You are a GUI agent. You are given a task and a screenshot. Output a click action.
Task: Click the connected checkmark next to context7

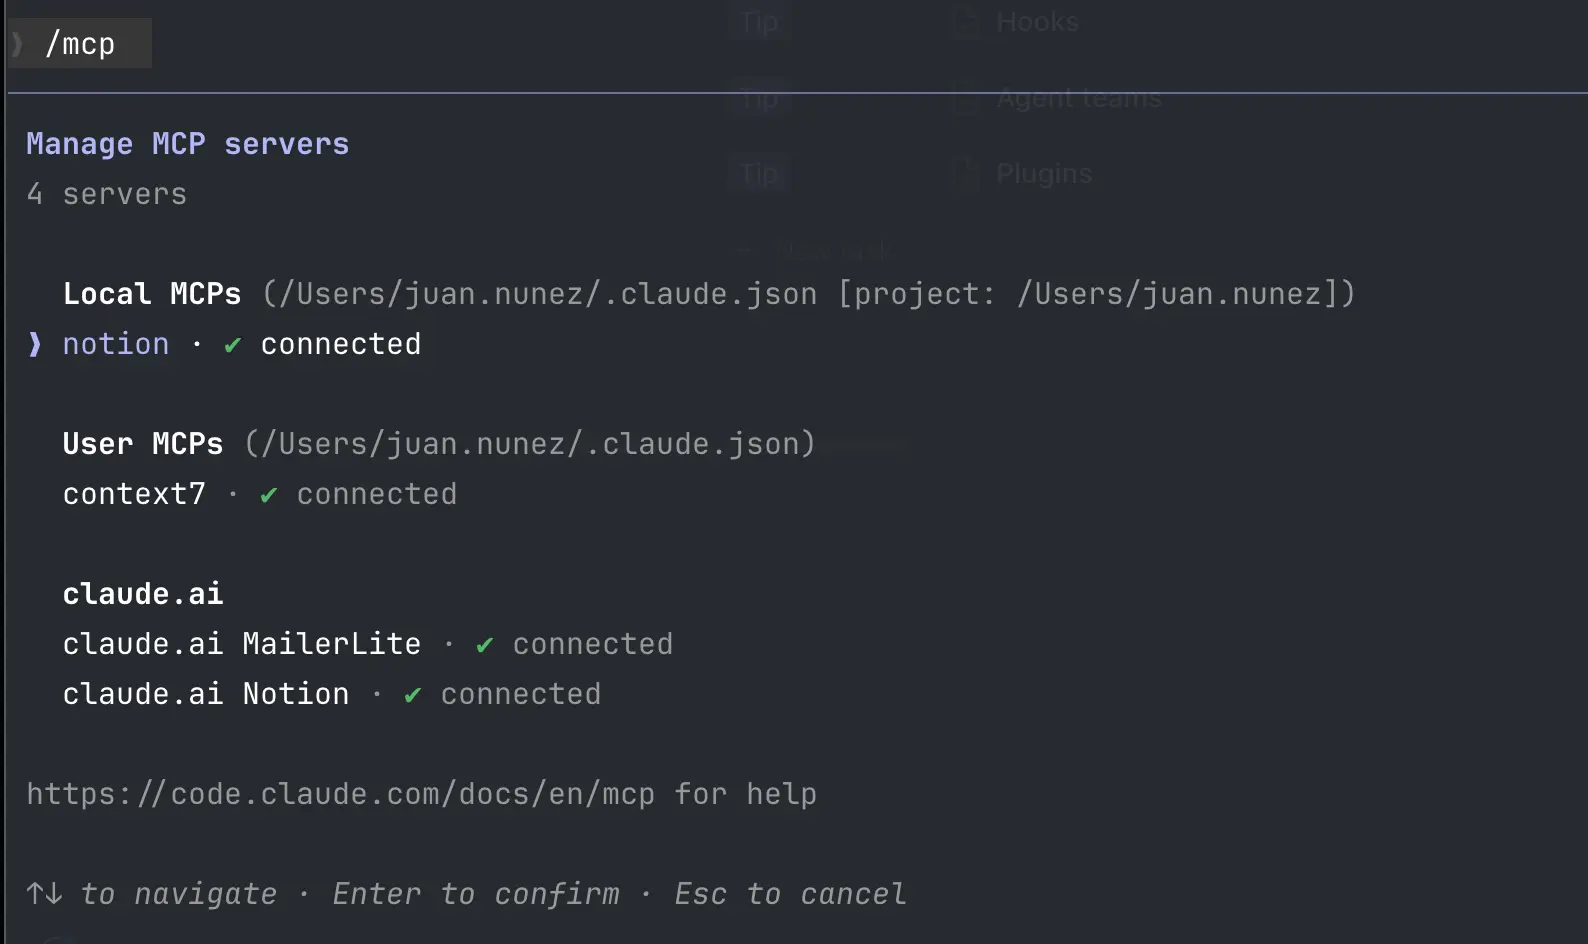tap(267, 494)
